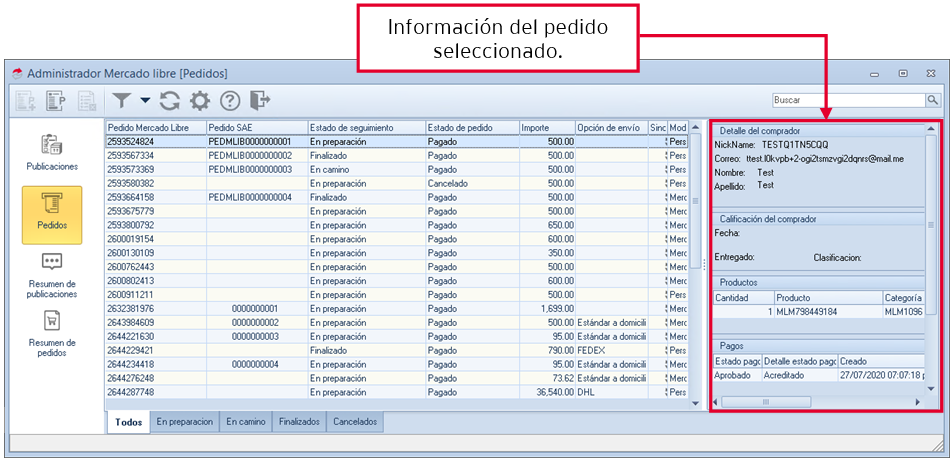The width and height of the screenshot is (950, 458).
Task: Switch to the En camino tab
Action: [x=246, y=422]
